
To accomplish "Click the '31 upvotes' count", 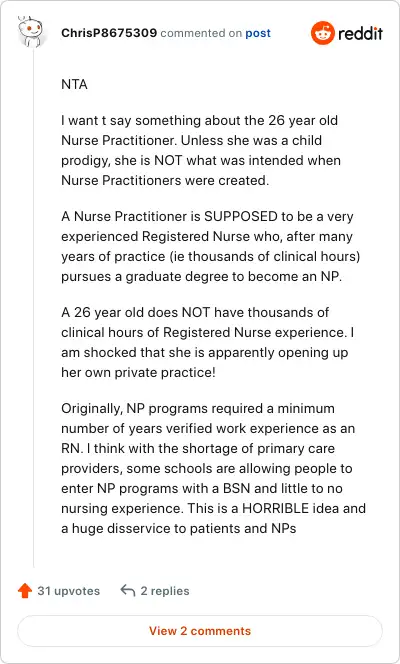I will coord(69,591).
